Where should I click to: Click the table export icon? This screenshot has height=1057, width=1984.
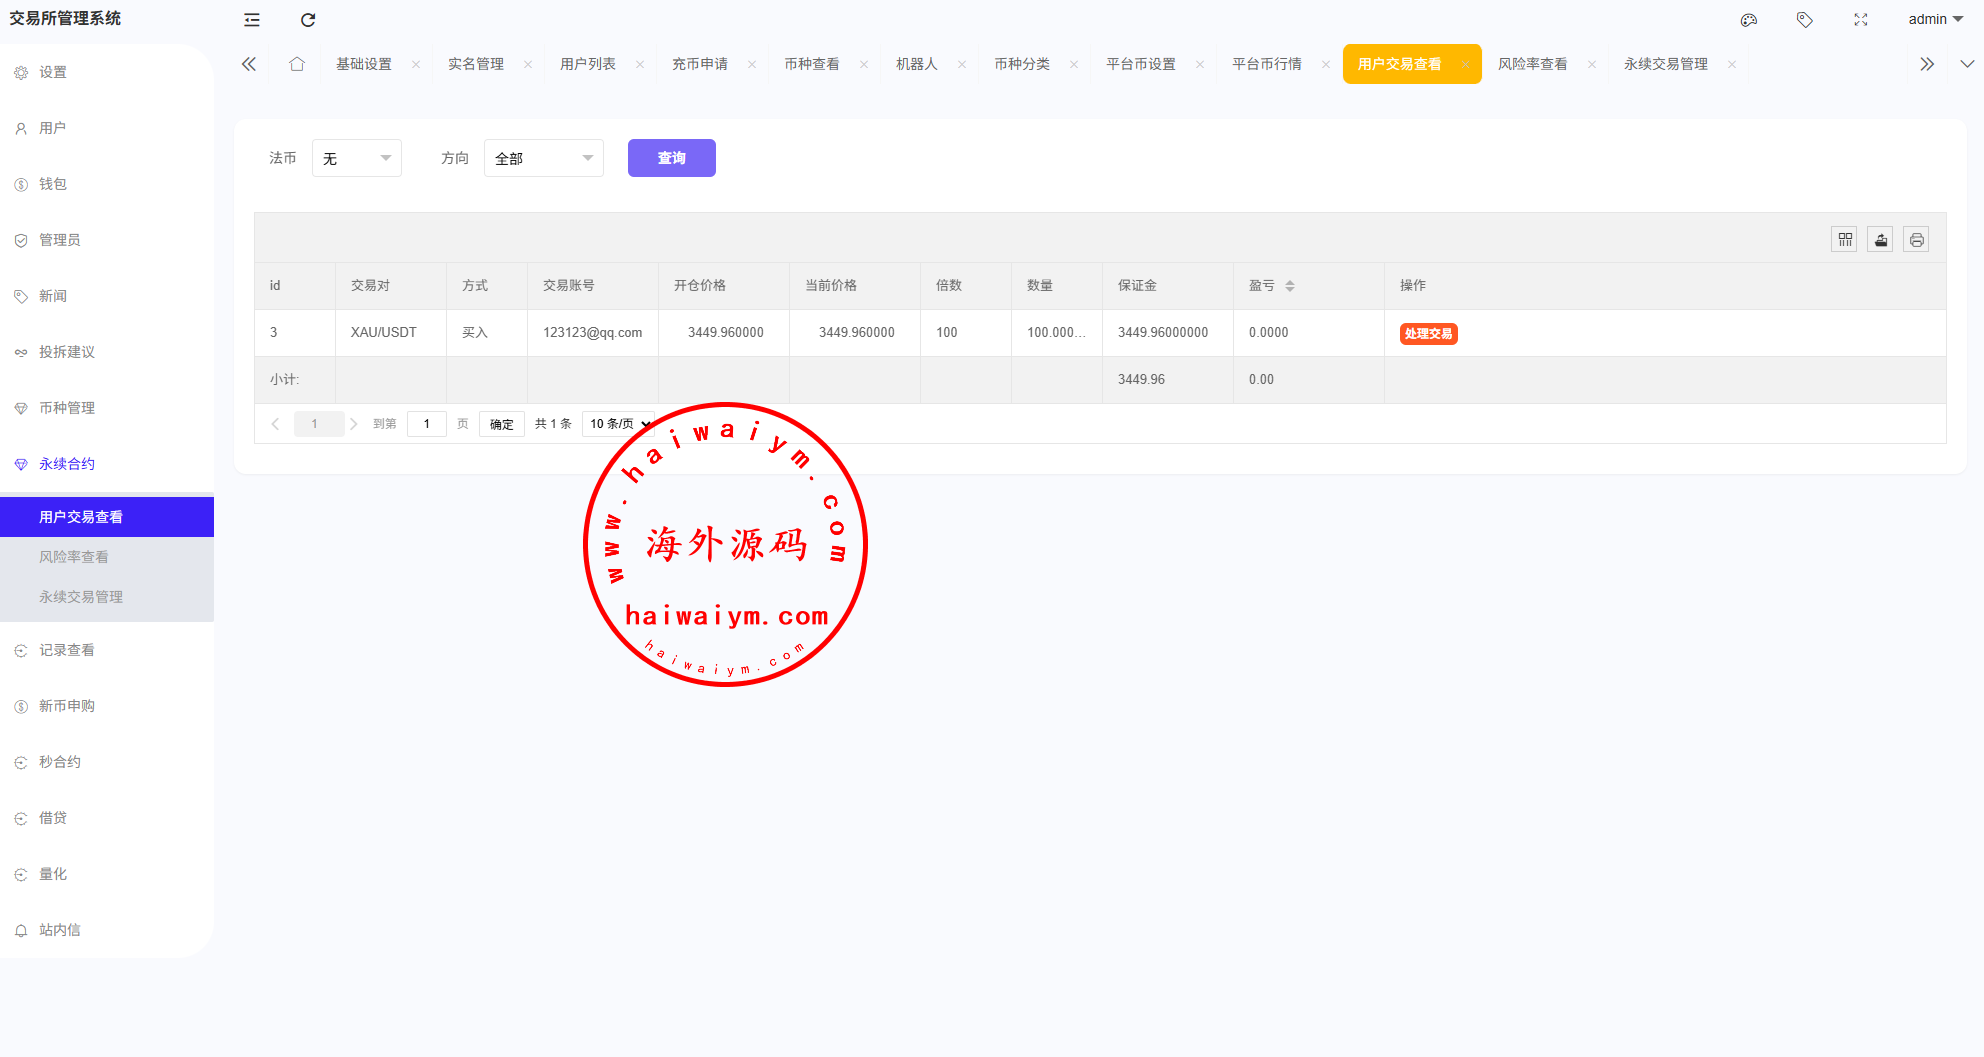point(1880,240)
